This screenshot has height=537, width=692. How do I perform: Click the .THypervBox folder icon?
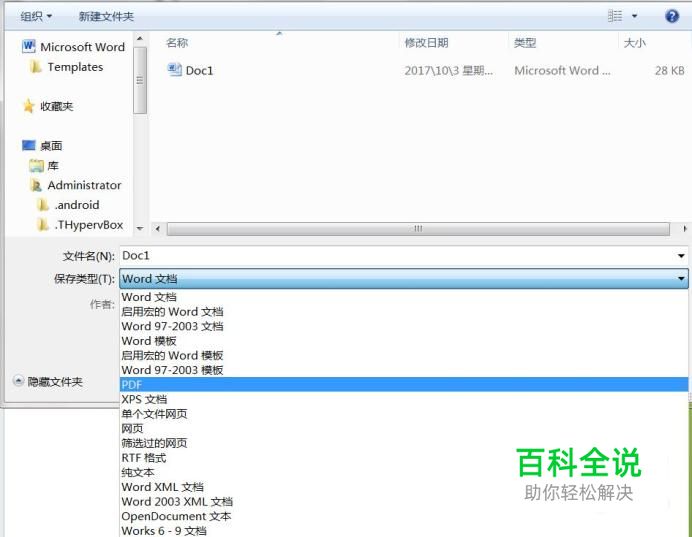[43, 225]
